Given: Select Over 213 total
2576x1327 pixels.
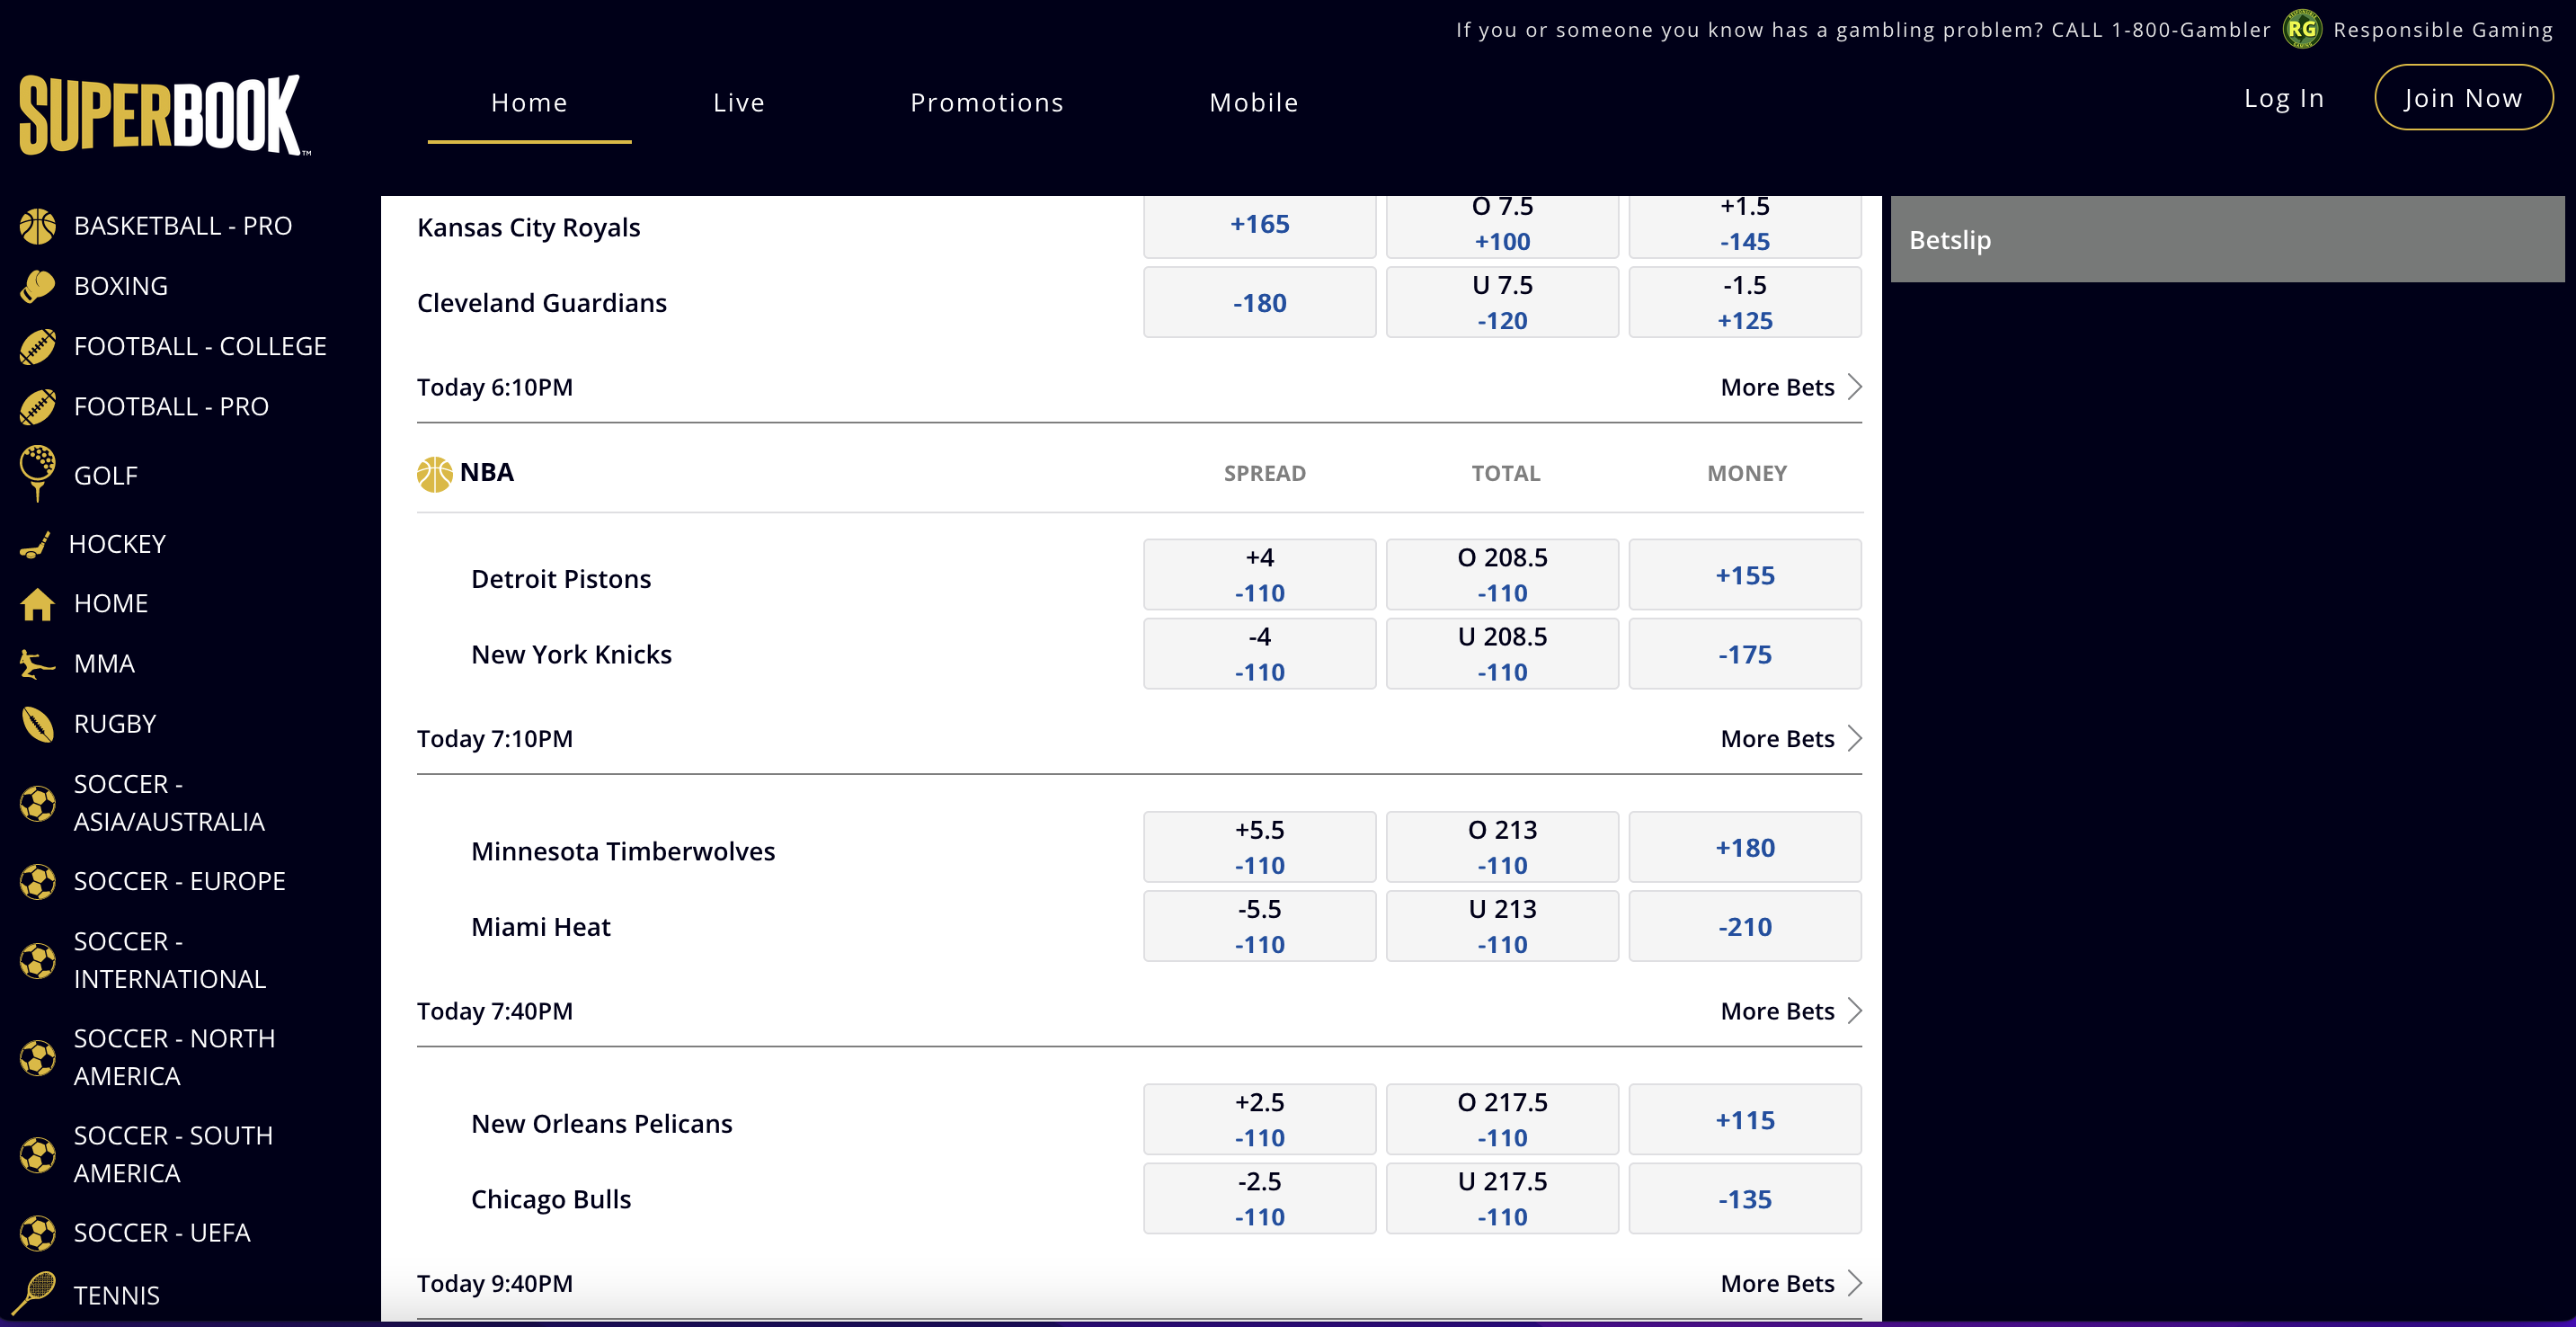Looking at the screenshot, I should [x=1502, y=847].
